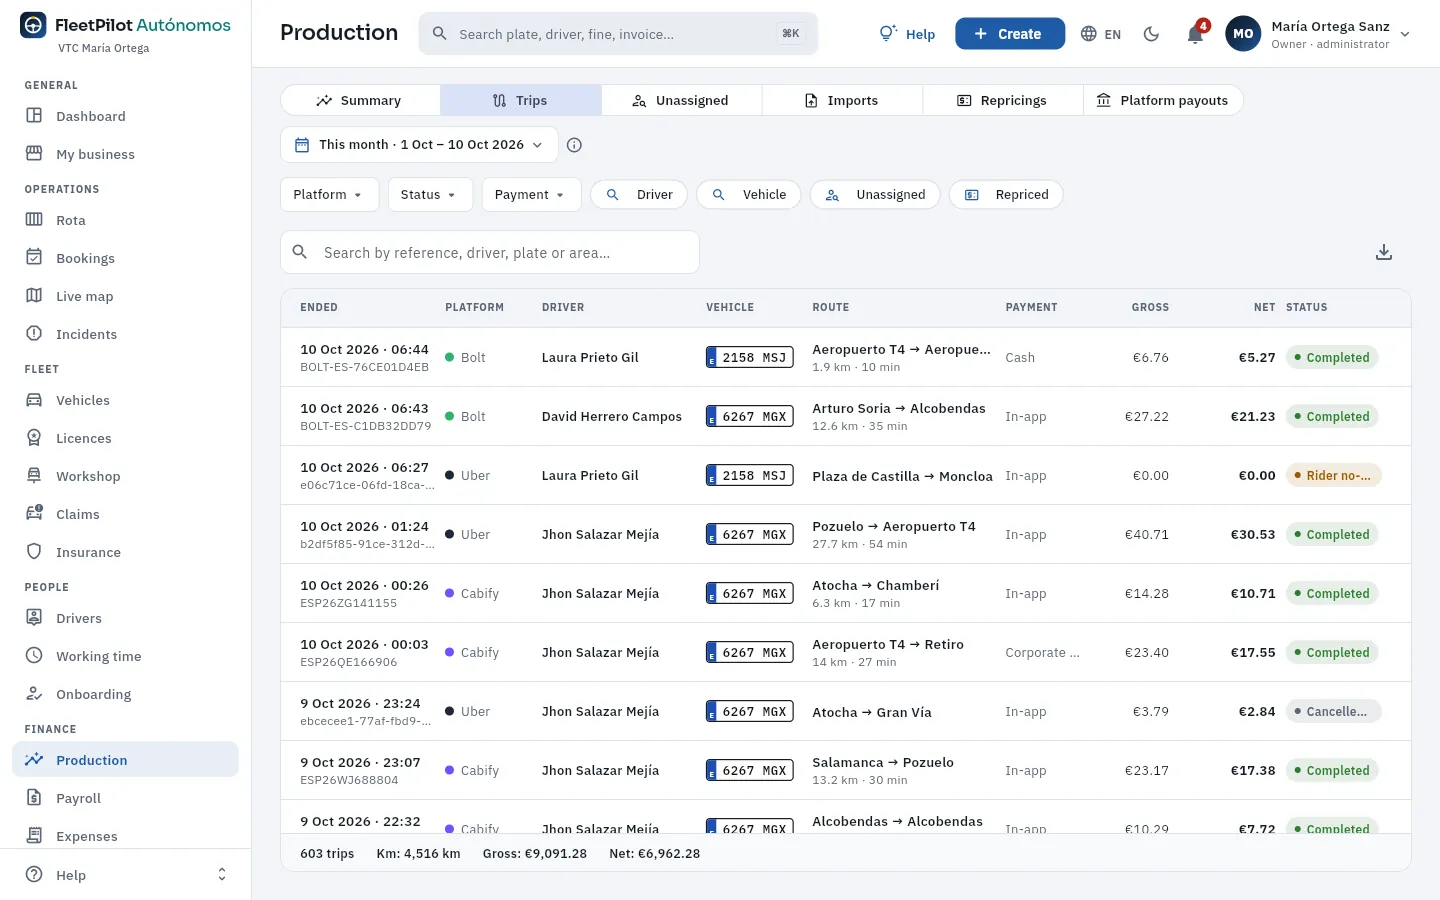This screenshot has height=900, width=1440.
Task: Open language selector globe EN
Action: pyautogui.click(x=1101, y=34)
